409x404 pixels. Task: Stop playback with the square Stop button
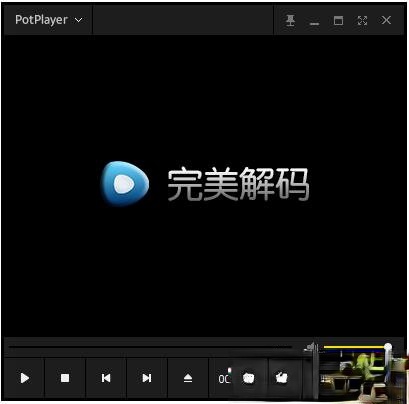coord(65,378)
